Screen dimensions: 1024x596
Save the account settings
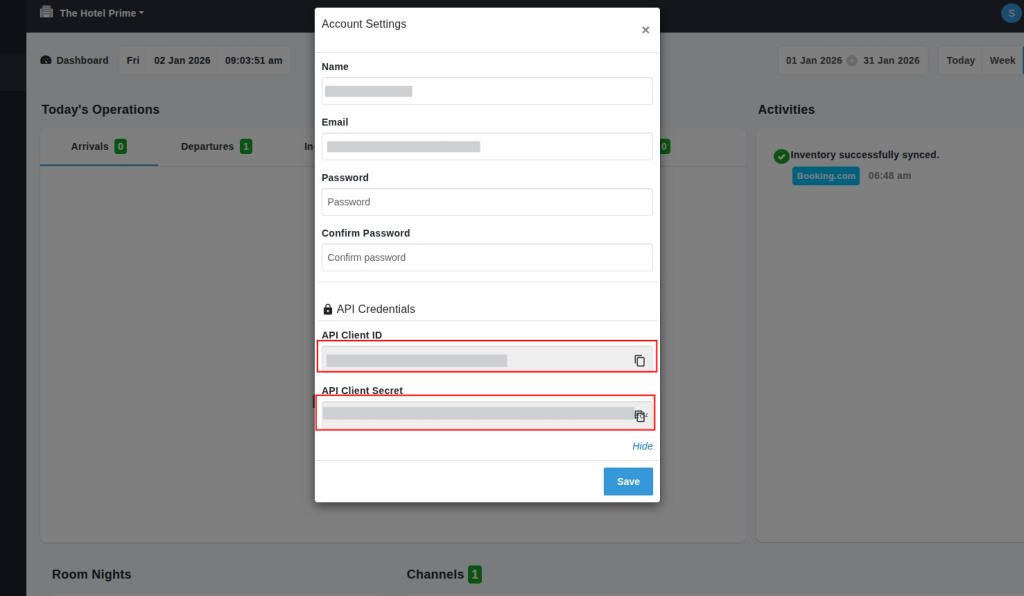tap(628, 481)
